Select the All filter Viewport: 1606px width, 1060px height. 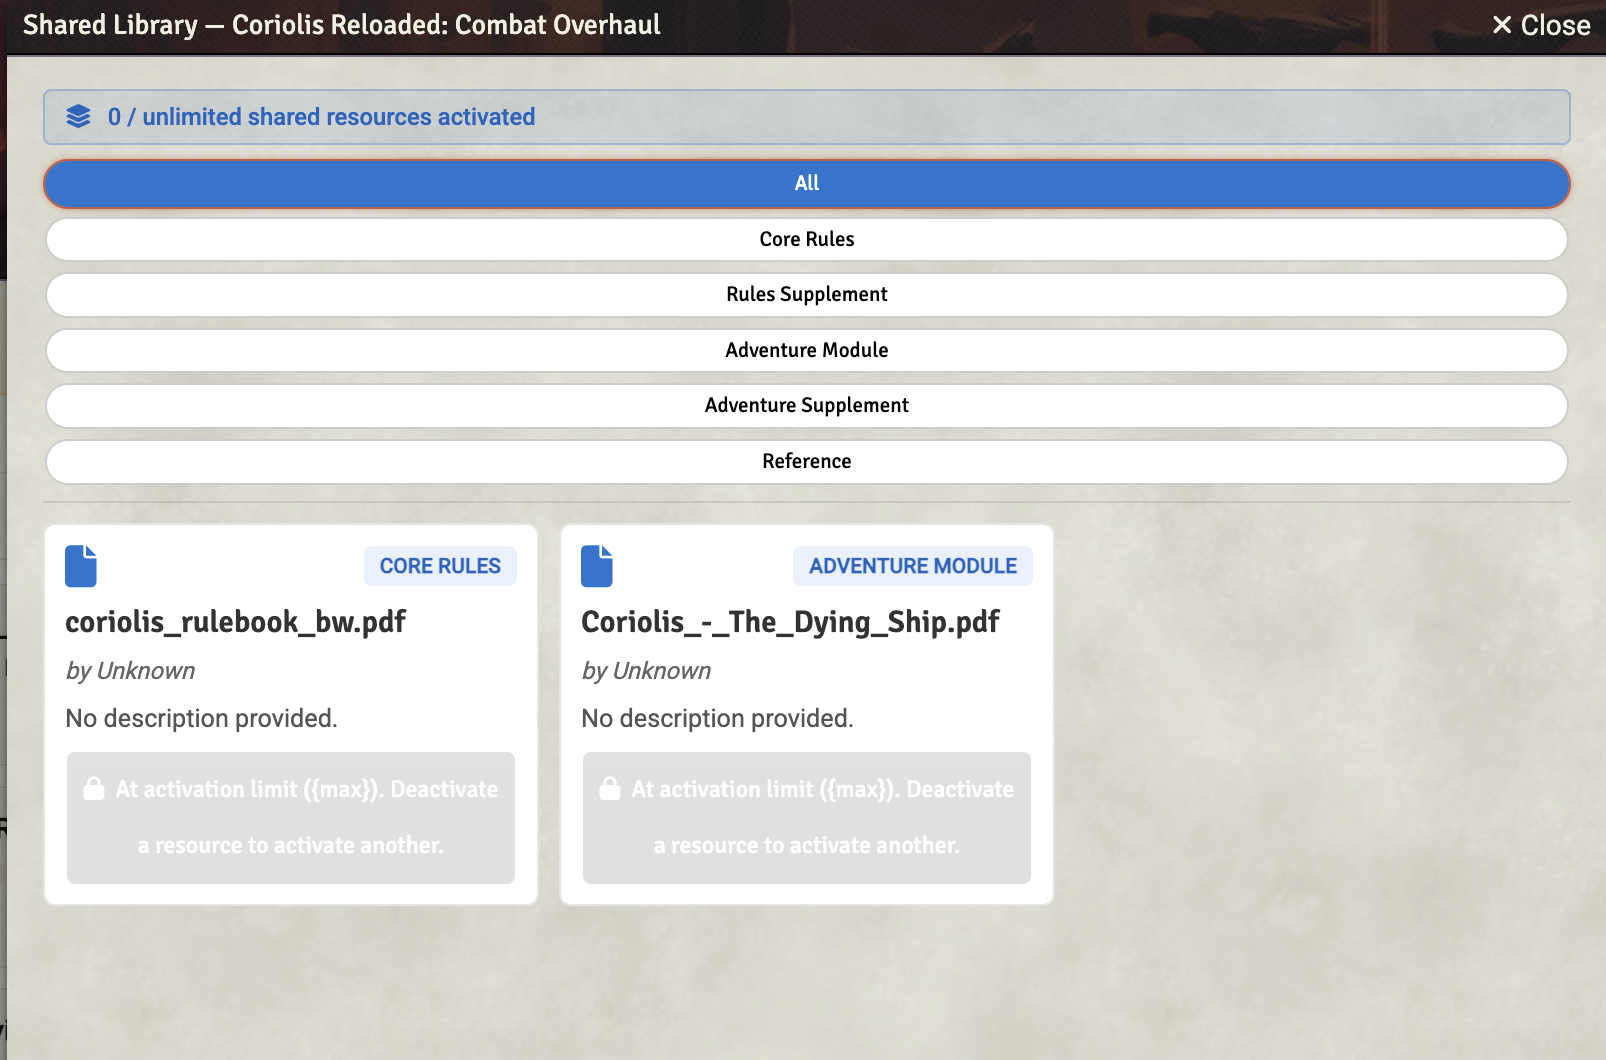coord(806,183)
